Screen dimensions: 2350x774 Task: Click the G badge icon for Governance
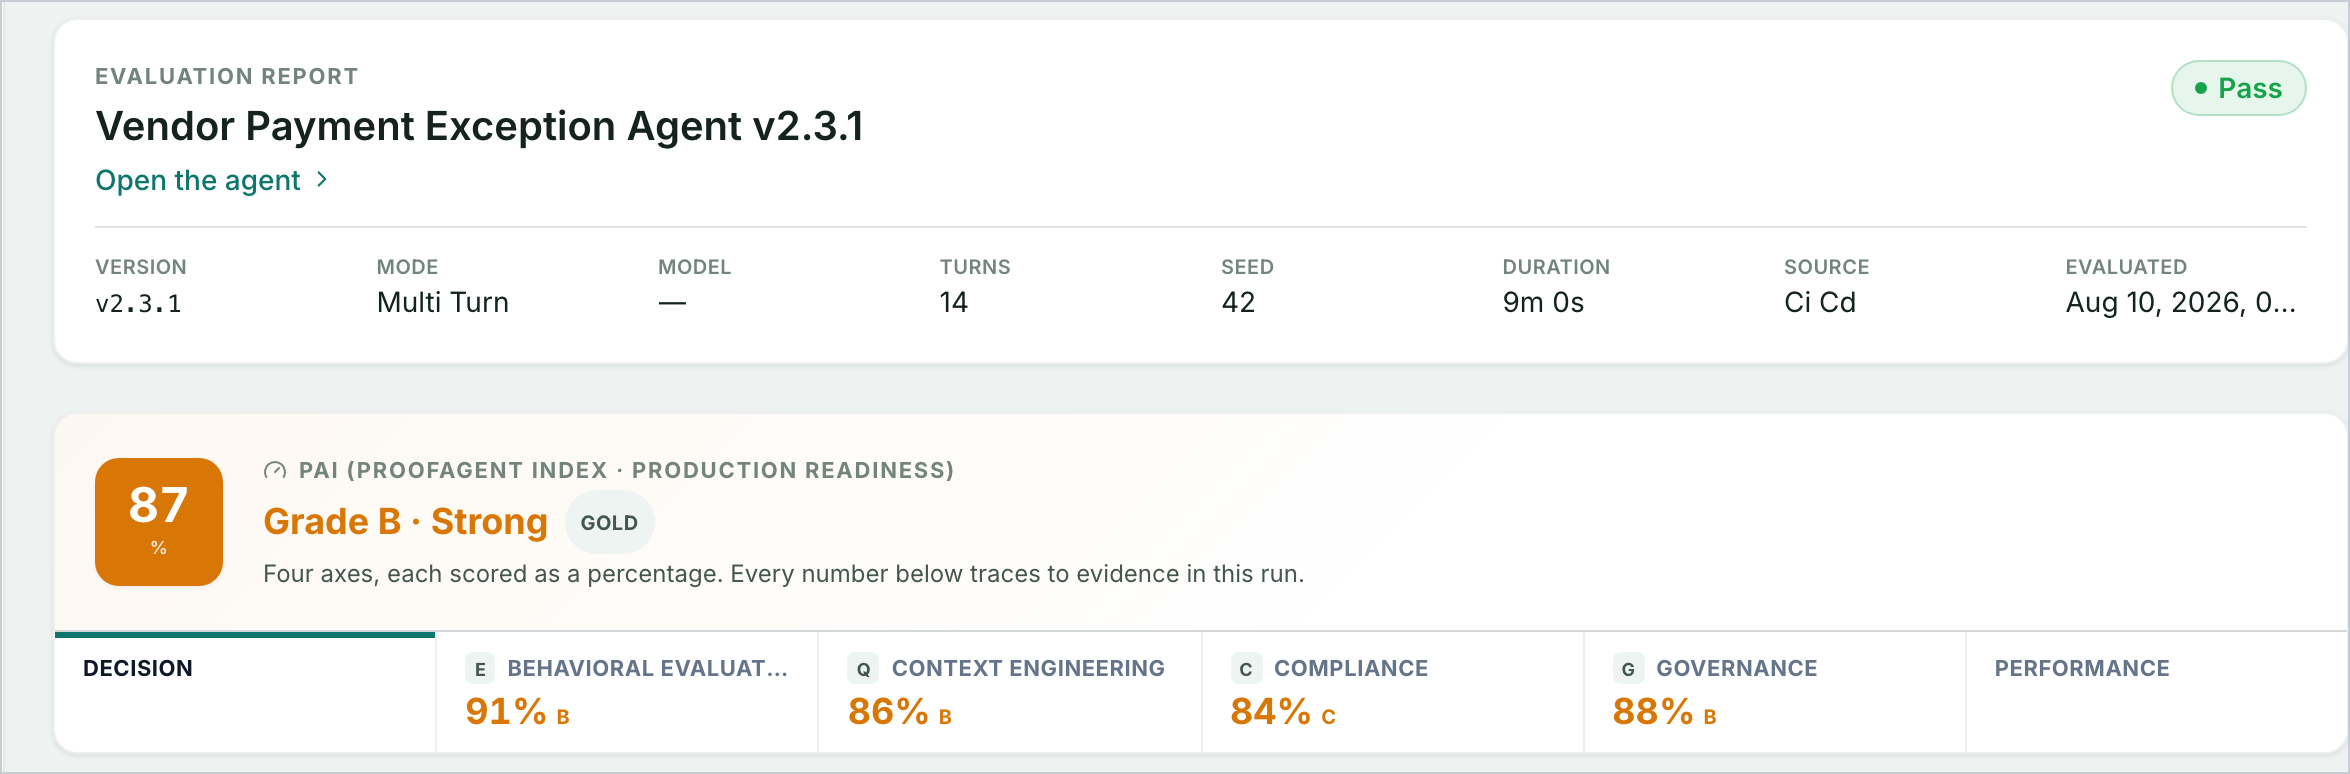1628,669
